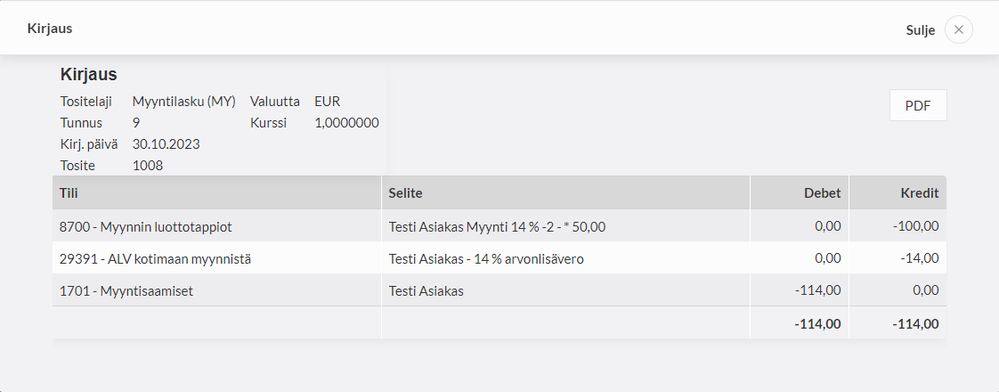
Task: Select row 1701 - Myyntisaamiset
Action: pos(500,291)
